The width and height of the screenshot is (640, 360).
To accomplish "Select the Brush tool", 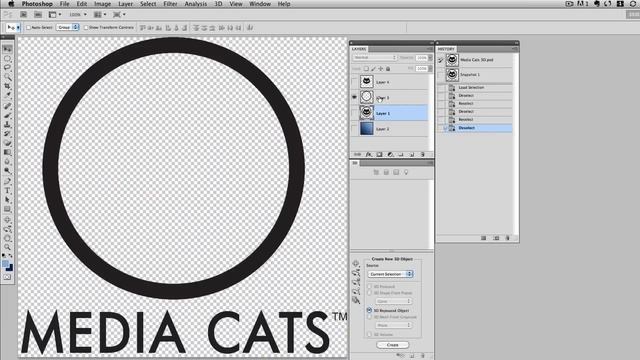I will [7, 116].
